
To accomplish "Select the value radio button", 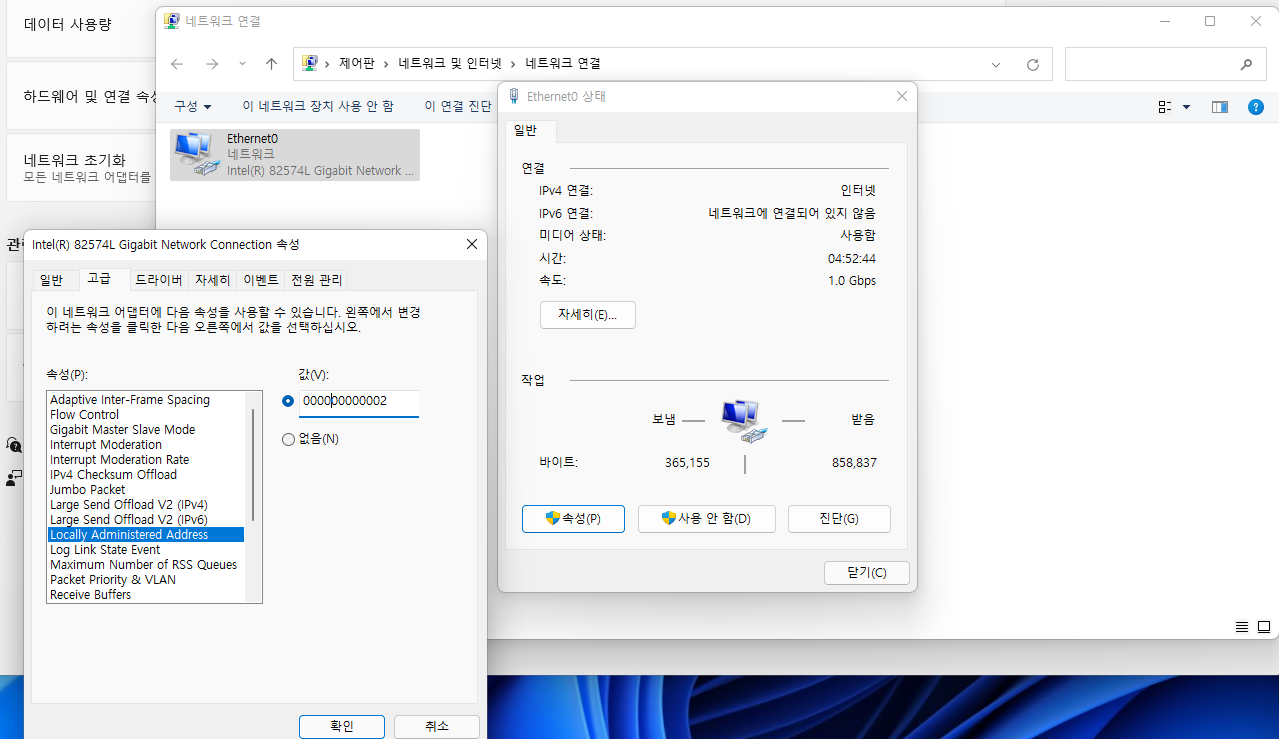I will point(288,401).
